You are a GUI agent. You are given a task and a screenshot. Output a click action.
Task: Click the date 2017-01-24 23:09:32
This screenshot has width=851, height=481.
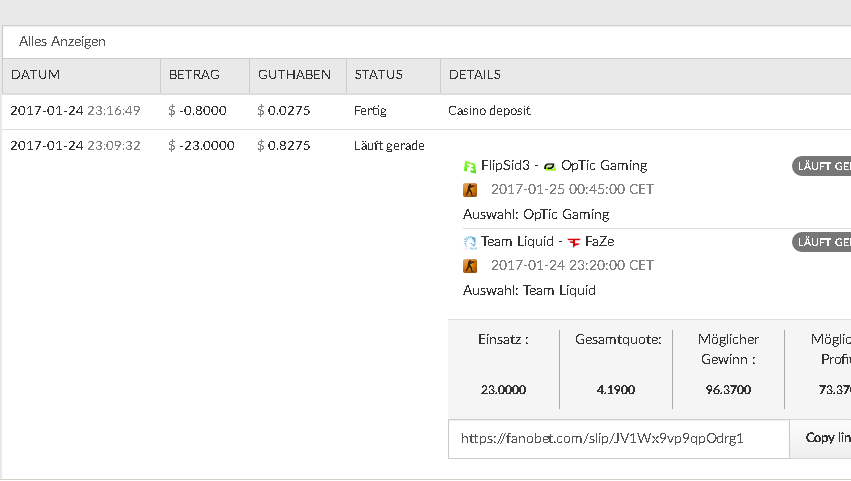pos(75,145)
